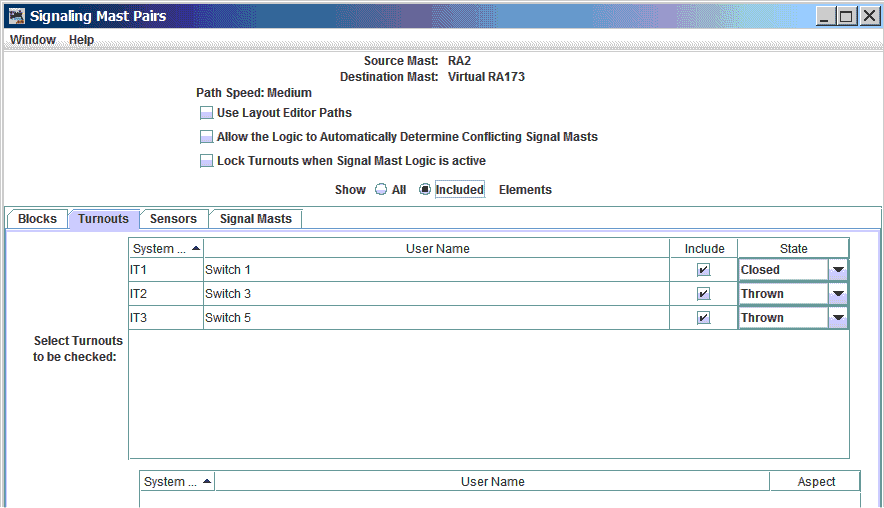Image resolution: width=884 pixels, height=508 pixels.
Task: Sort turnouts by System Name column
Action: pyautogui.click(x=166, y=249)
